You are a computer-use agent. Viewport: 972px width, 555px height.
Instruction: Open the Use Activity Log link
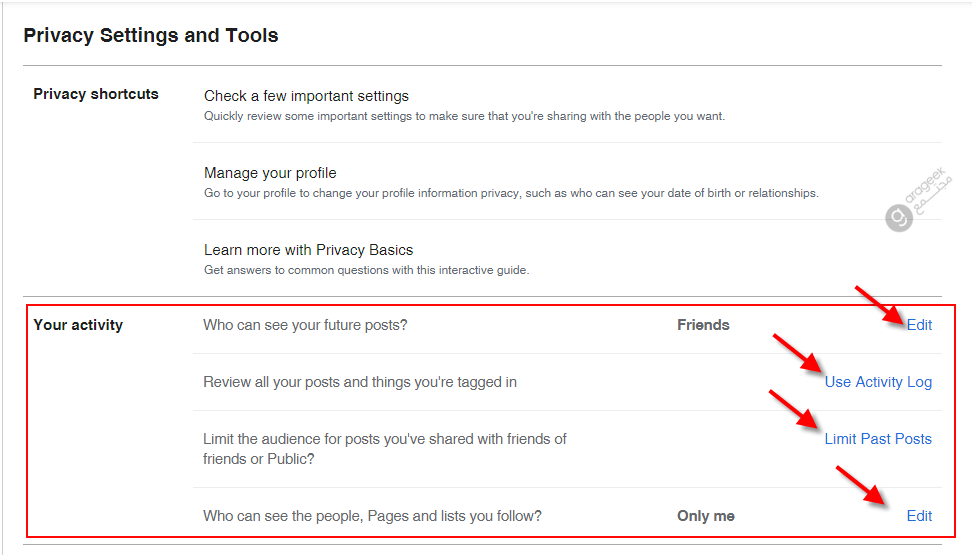tap(878, 382)
